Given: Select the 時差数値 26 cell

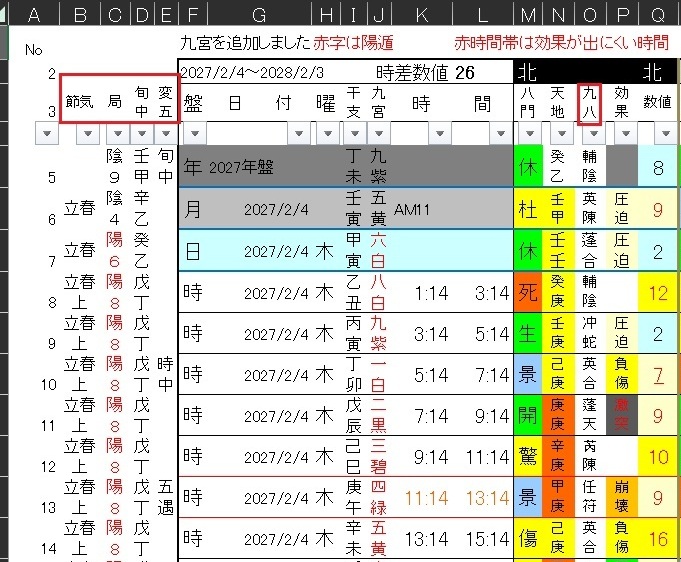Looking at the screenshot, I should (x=425, y=72).
